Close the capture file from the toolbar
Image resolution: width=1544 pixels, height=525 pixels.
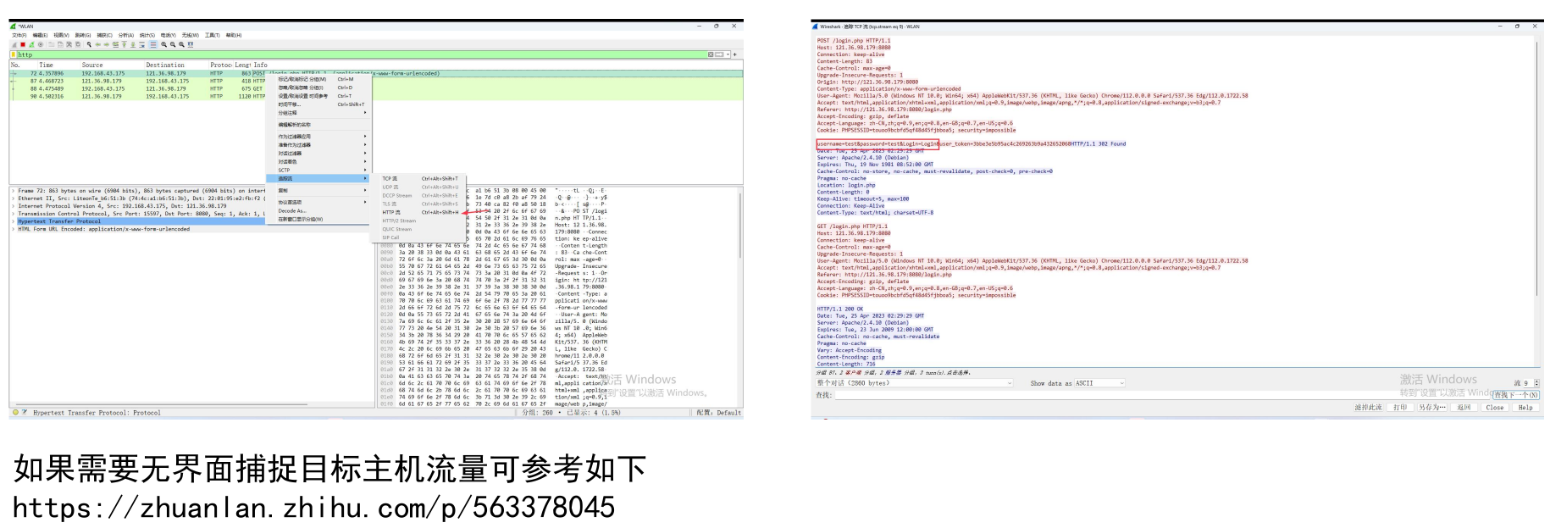69,45
